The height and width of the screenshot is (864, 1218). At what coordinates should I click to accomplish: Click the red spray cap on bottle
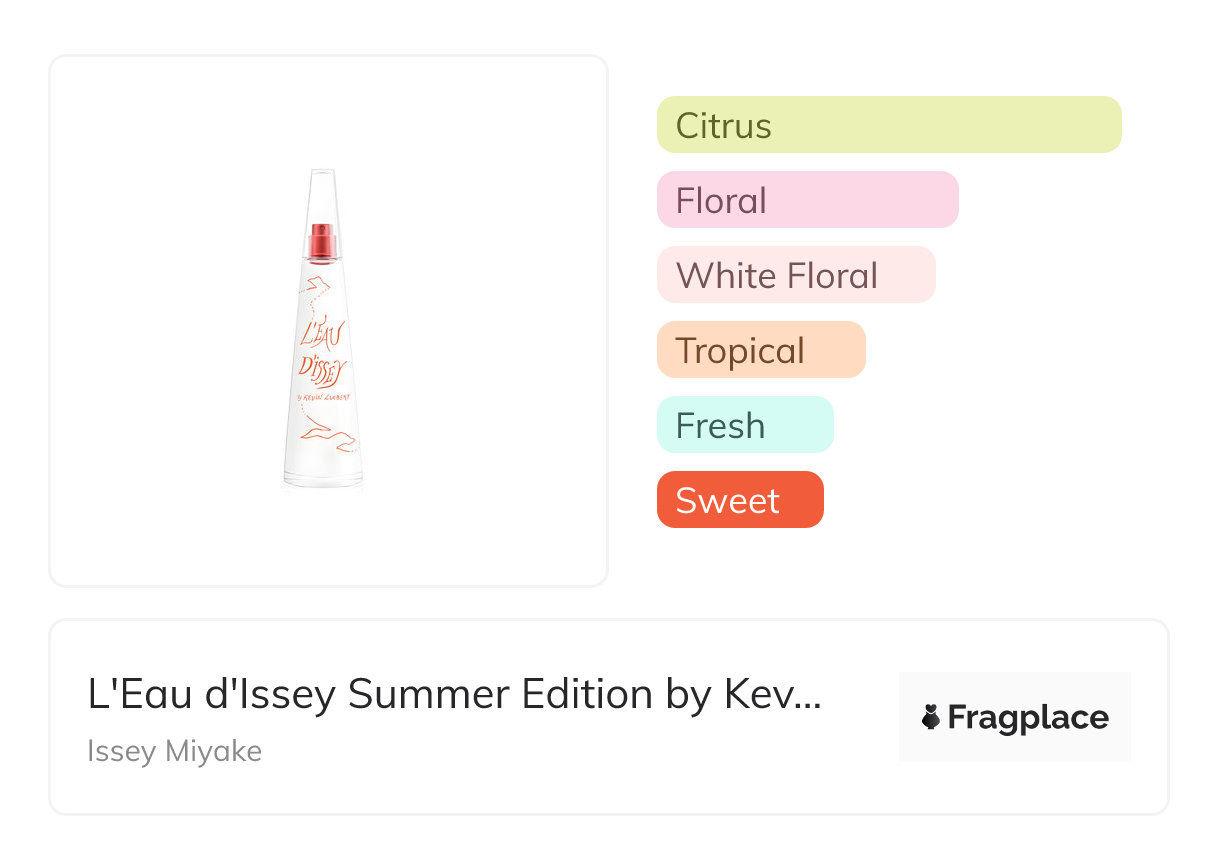[x=322, y=241]
